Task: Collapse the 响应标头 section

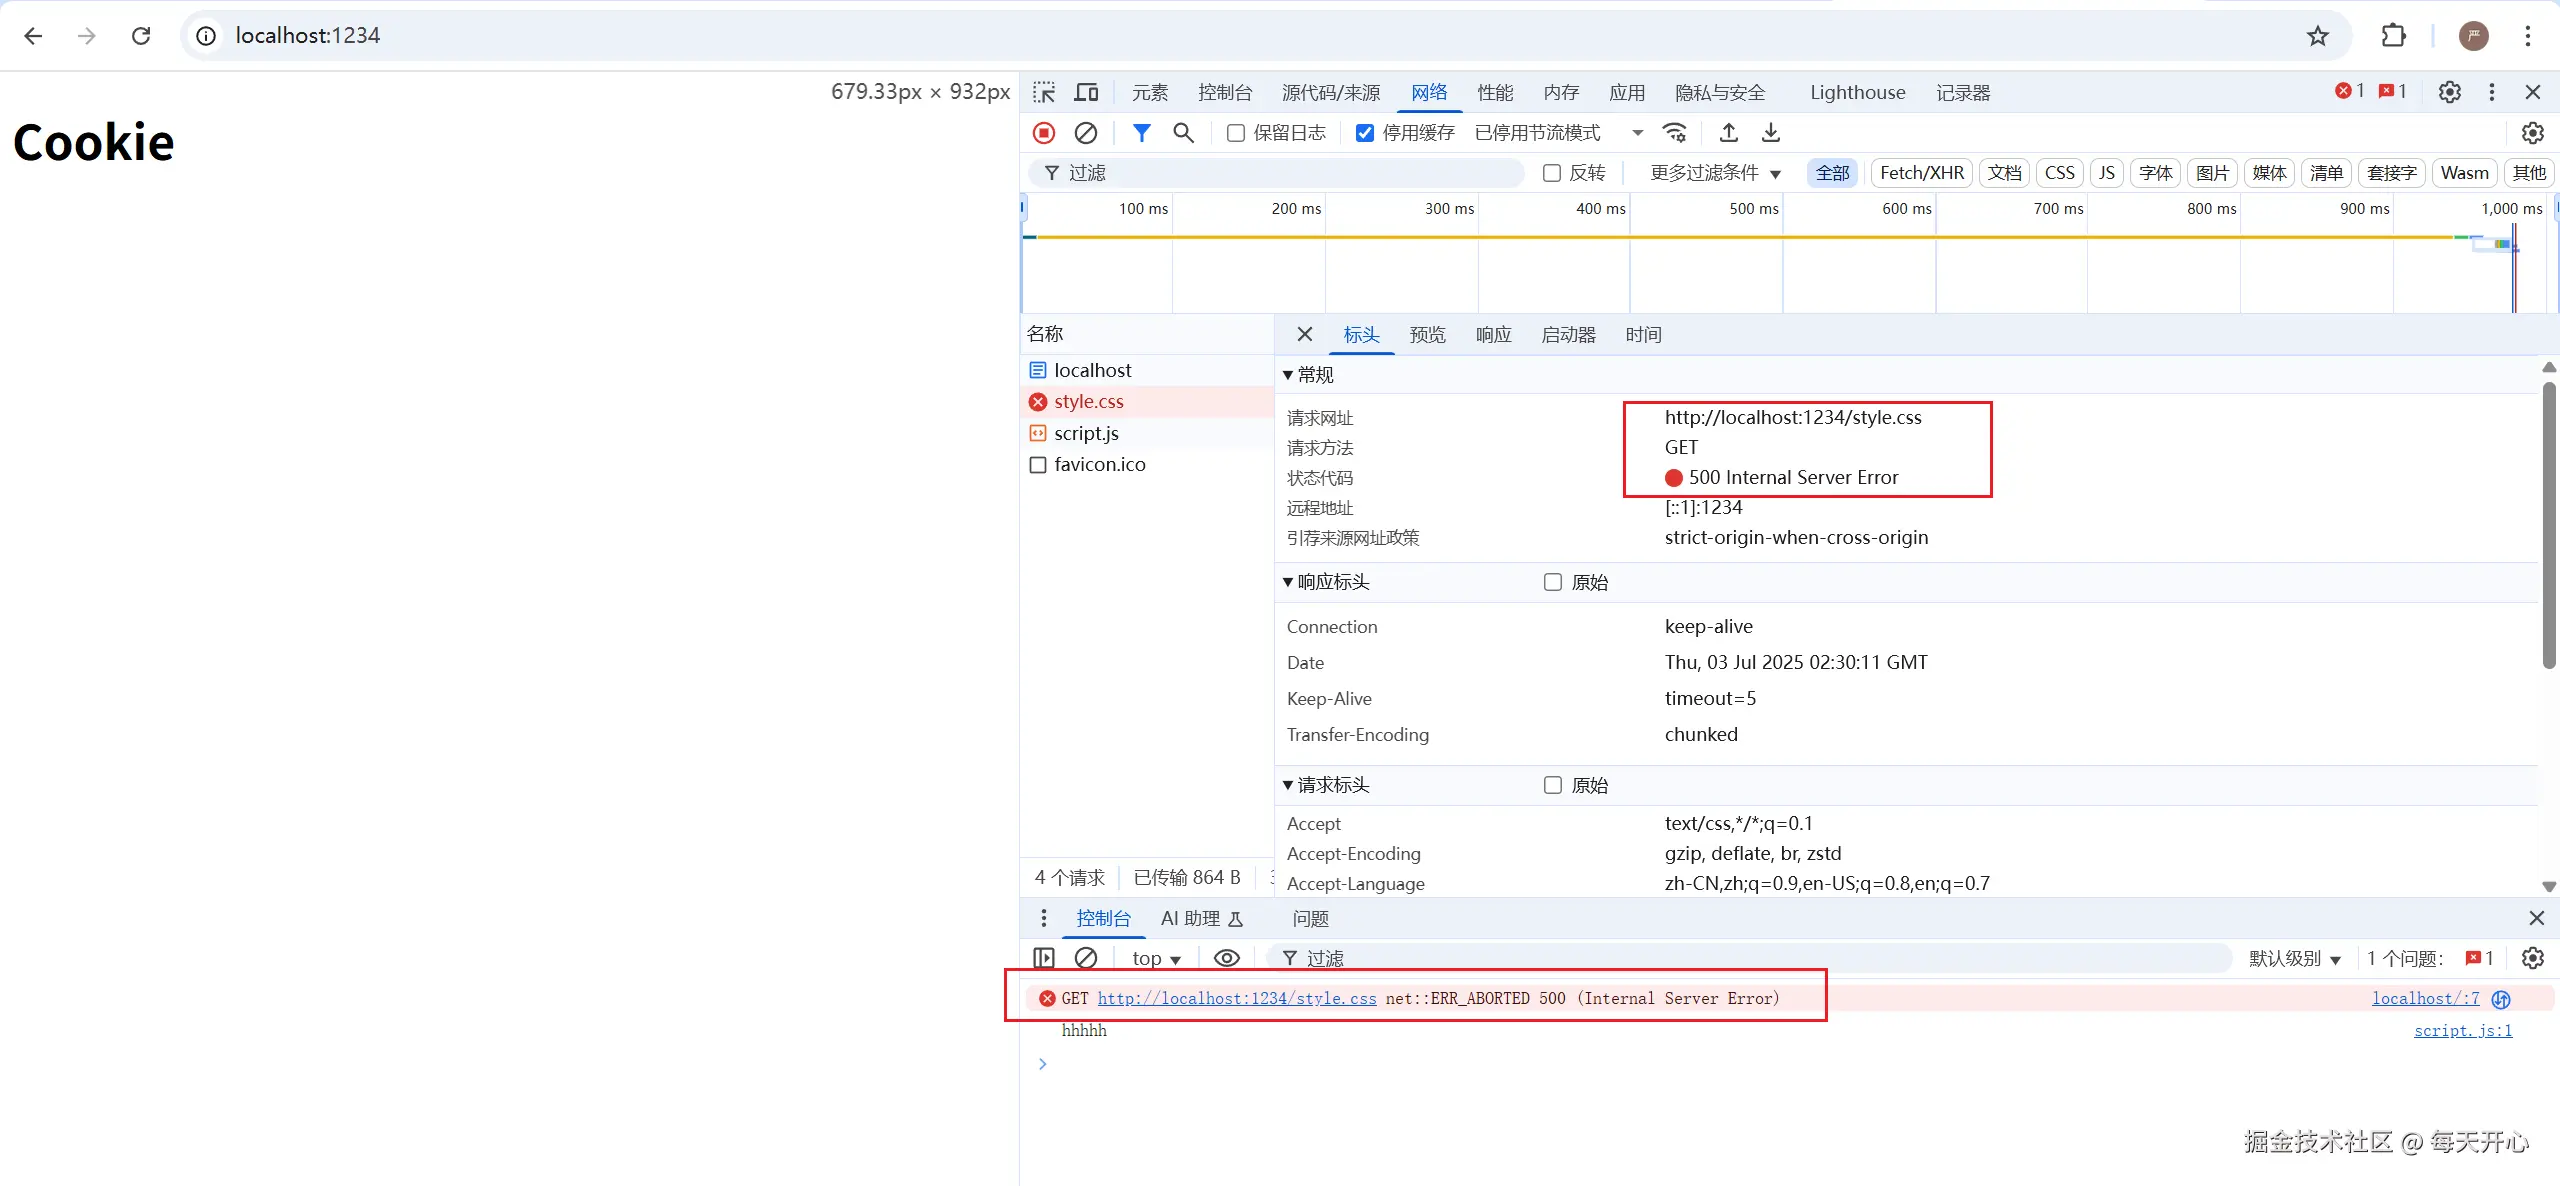Action: point(1288,582)
